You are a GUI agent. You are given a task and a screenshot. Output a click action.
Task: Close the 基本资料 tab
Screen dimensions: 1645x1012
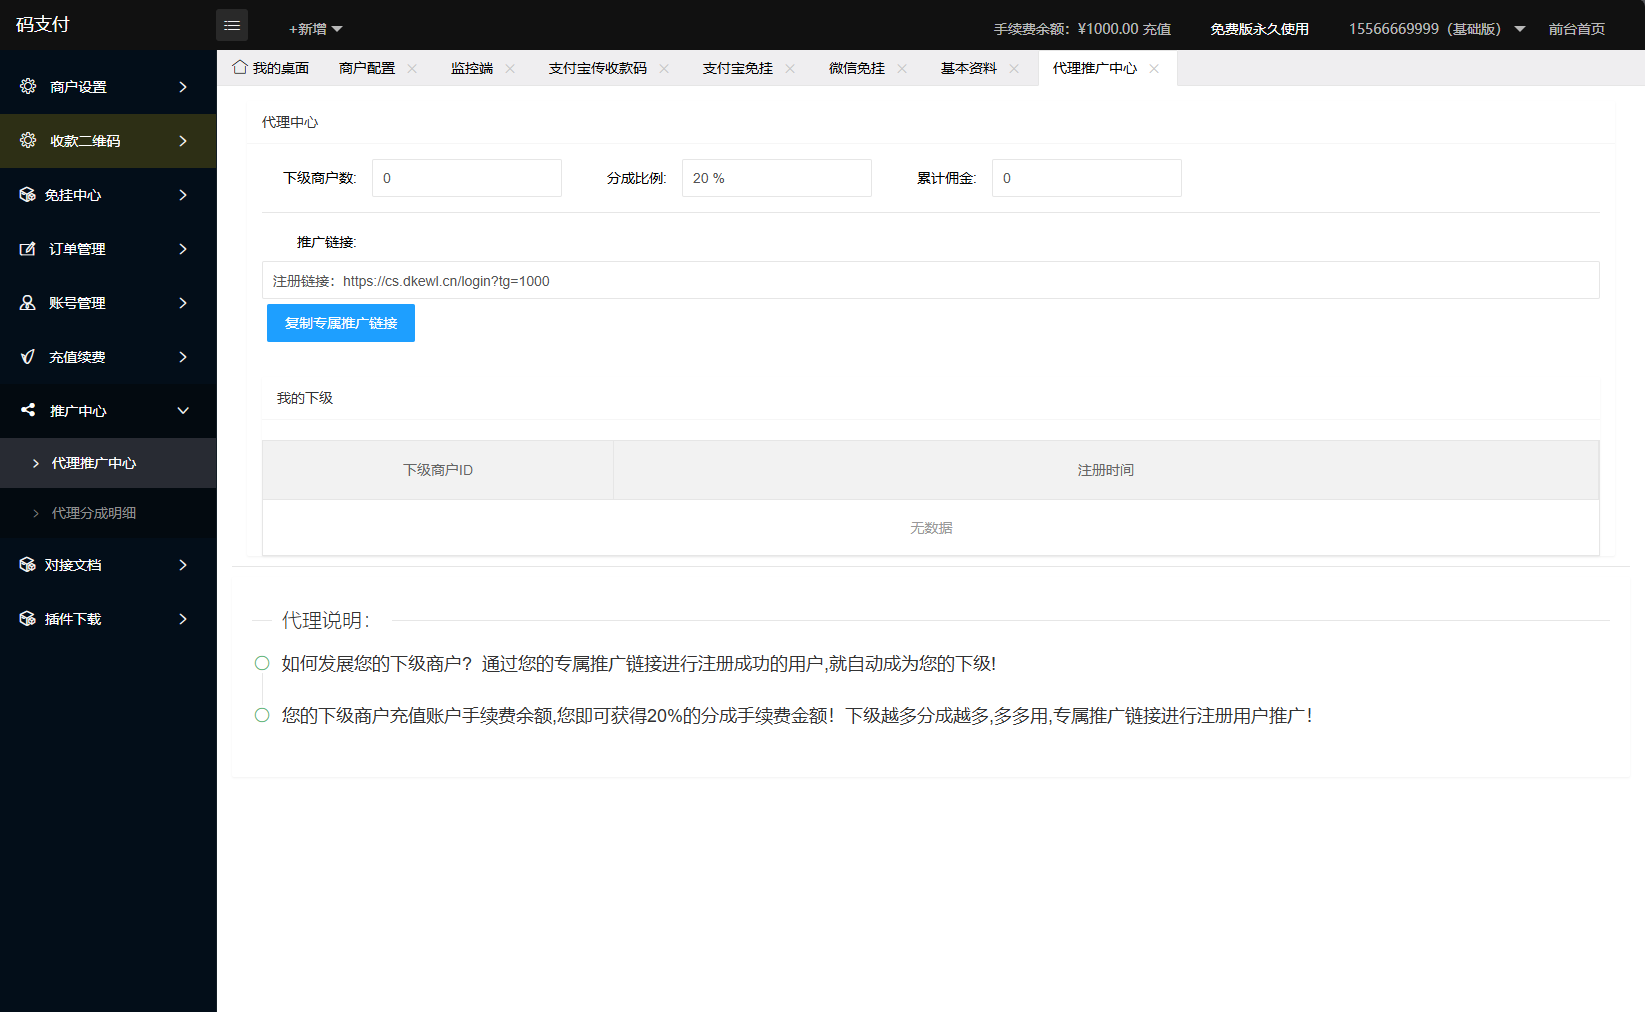tap(1014, 68)
